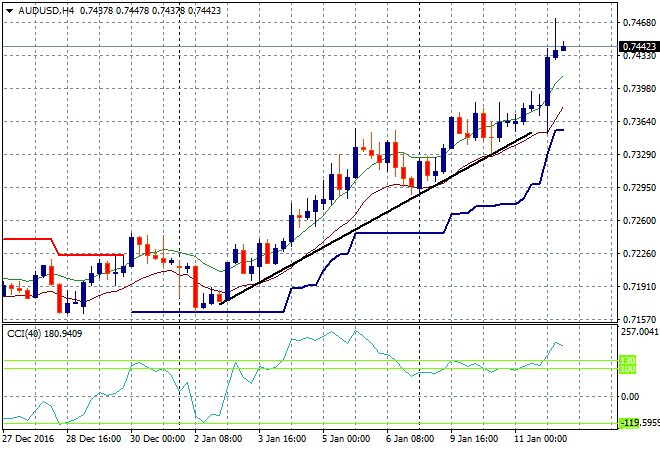Viewport: 660px width, 450px height.
Task: Click the 2 Jan 08:00 time label
Action: point(218,439)
